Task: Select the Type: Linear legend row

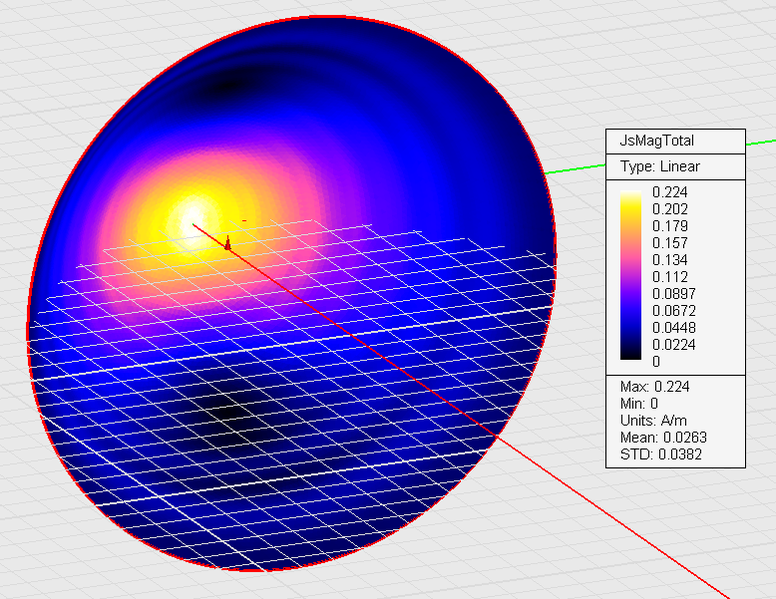Action: pos(660,166)
